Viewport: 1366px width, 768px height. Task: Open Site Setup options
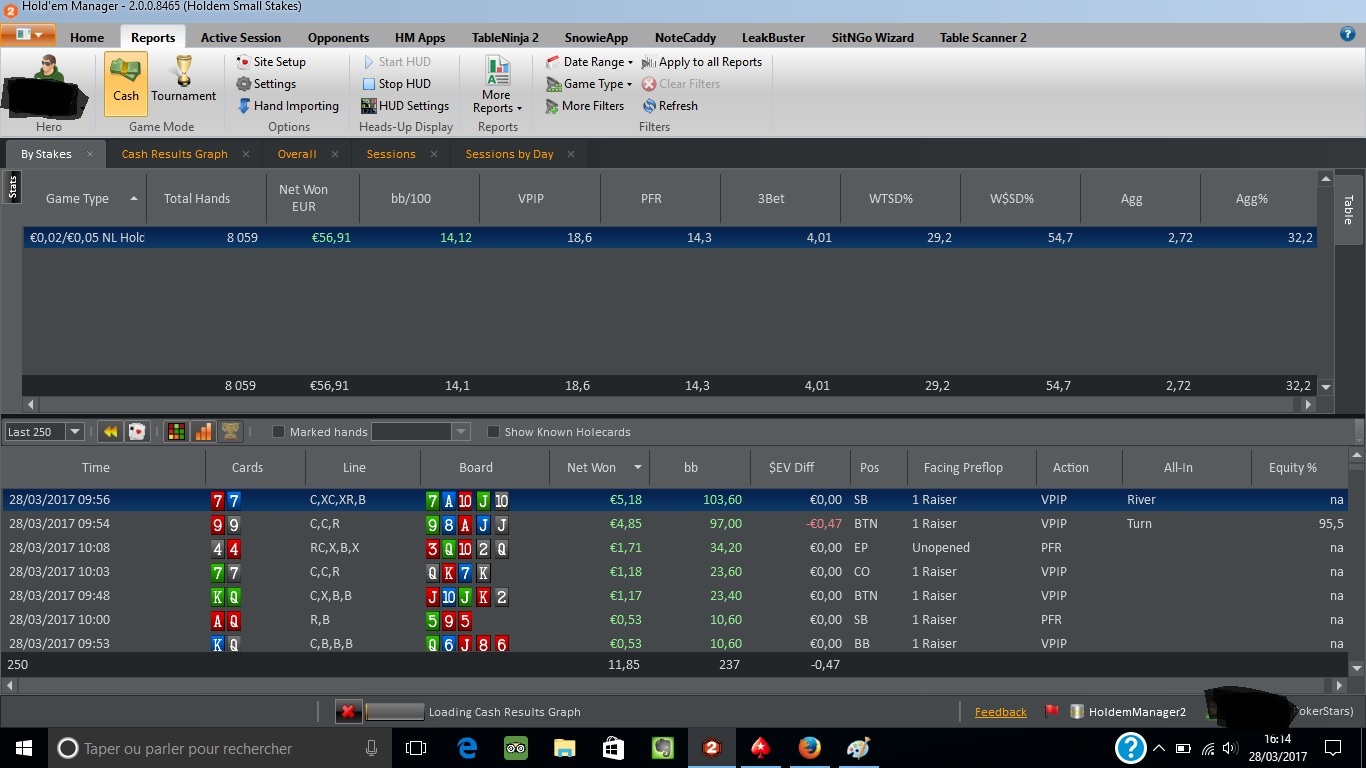pyautogui.click(x=270, y=62)
